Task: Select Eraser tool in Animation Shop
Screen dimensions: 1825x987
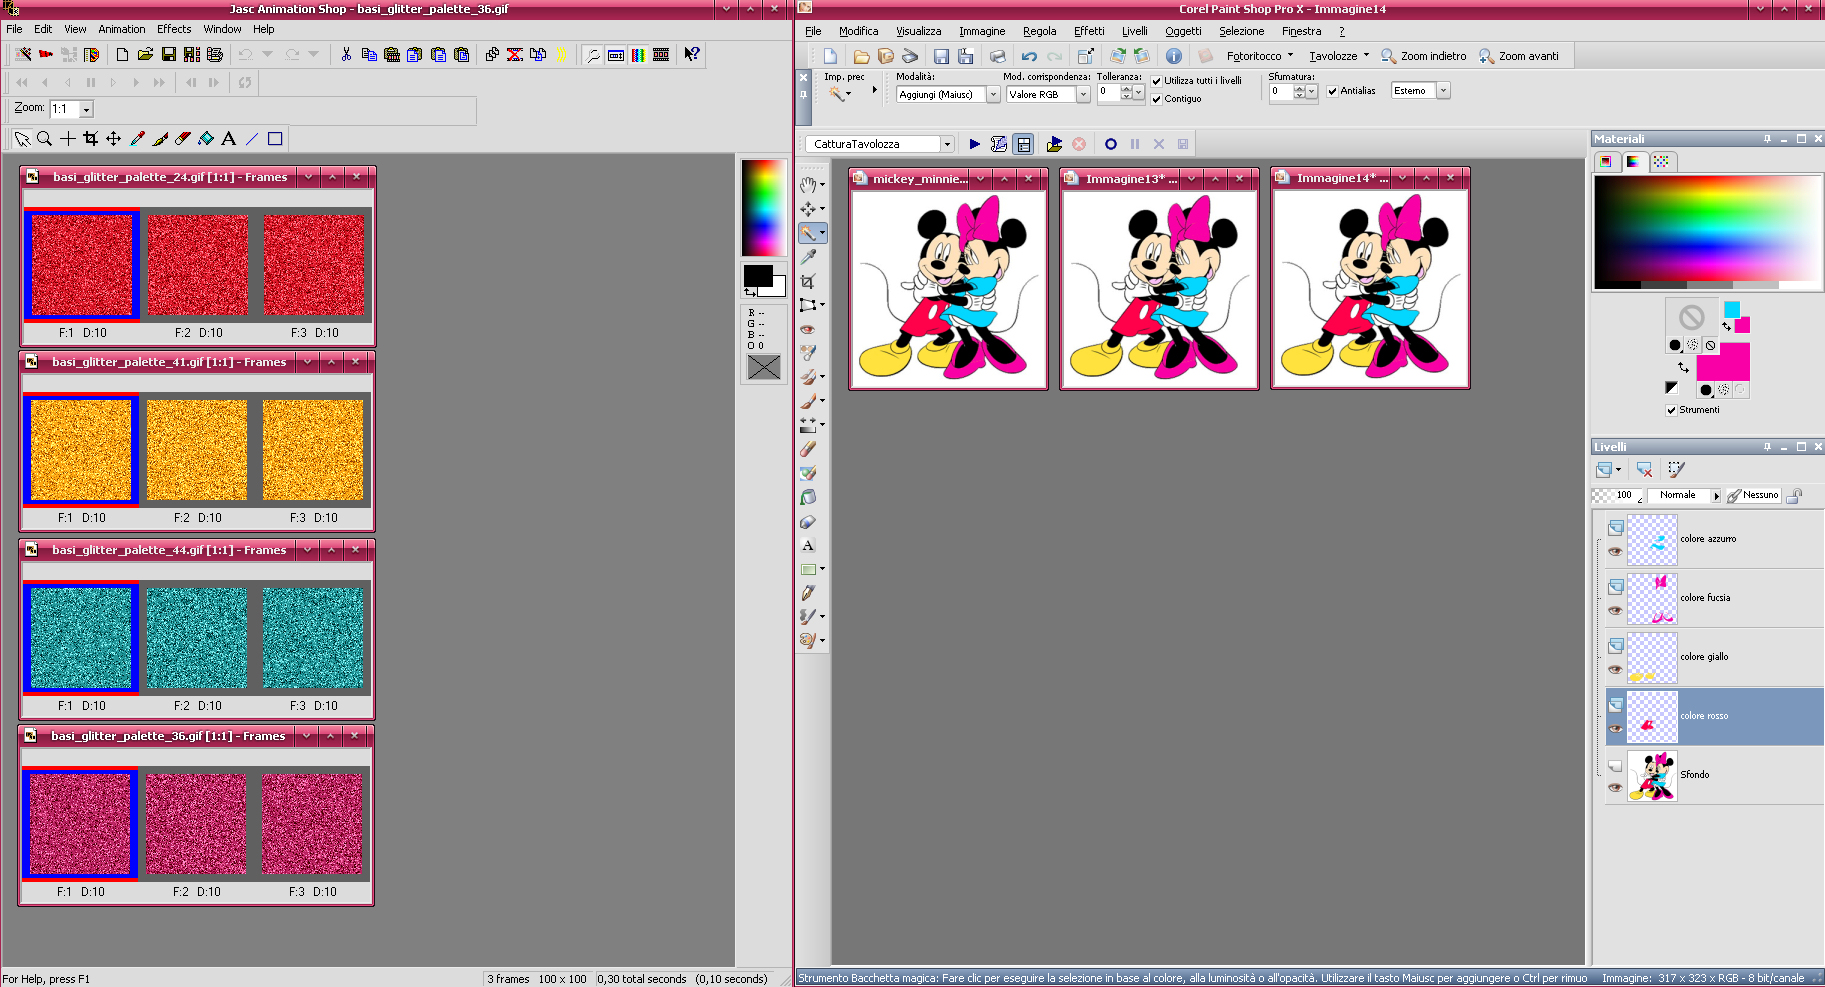Action: tap(183, 139)
